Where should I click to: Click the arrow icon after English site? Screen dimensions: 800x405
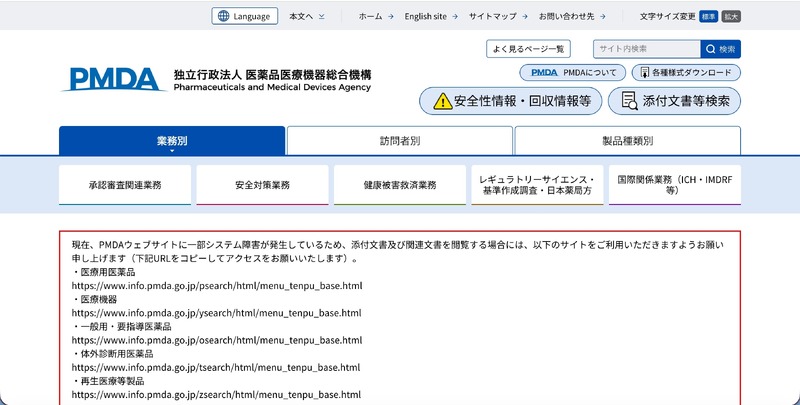click(x=455, y=16)
